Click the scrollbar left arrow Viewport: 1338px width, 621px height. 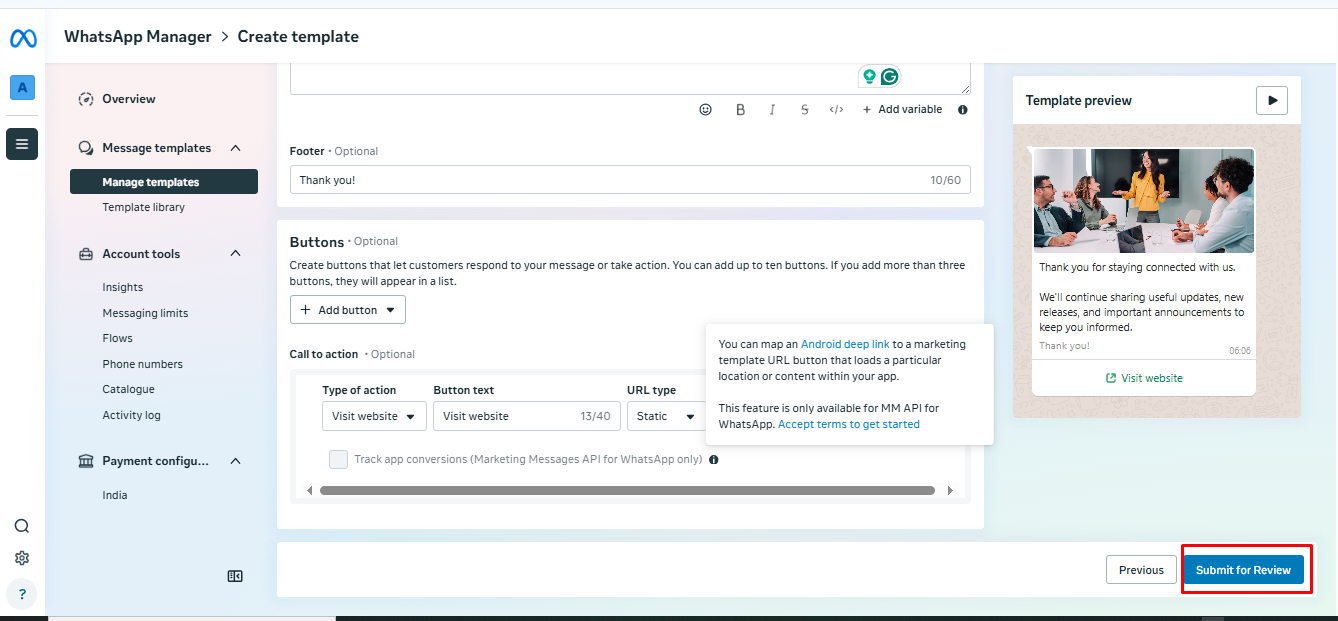point(309,491)
